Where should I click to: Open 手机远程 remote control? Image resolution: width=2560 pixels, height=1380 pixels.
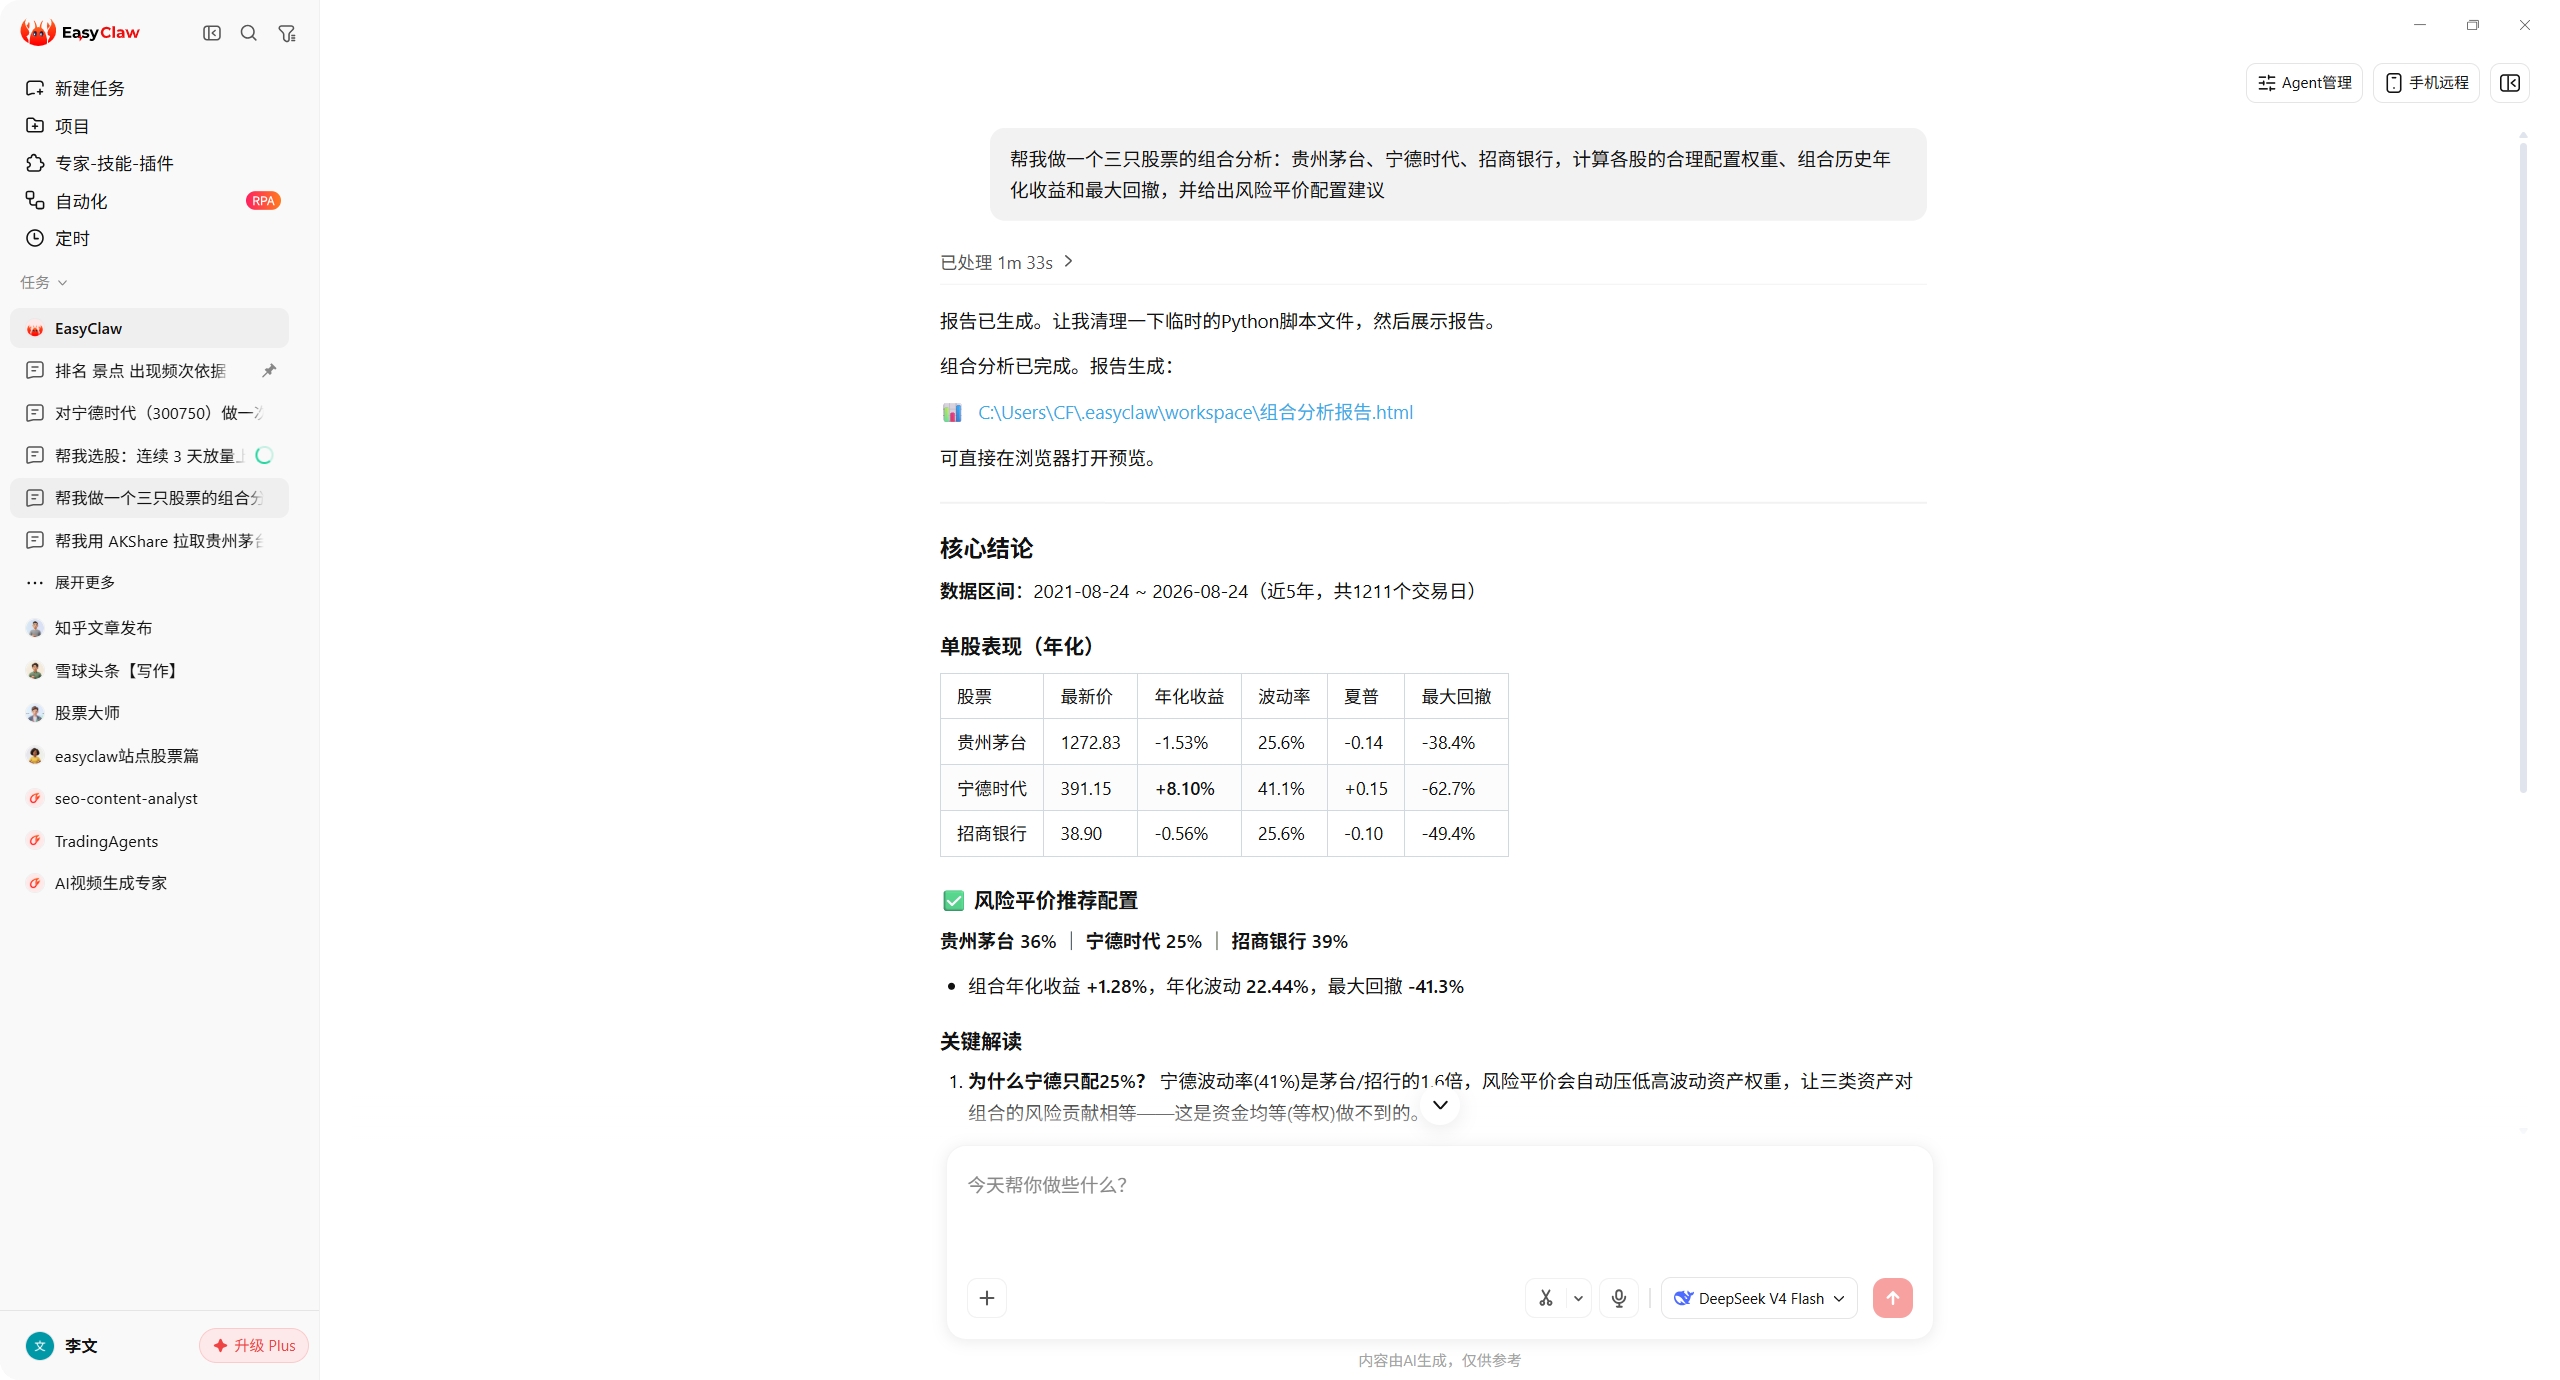point(2427,83)
